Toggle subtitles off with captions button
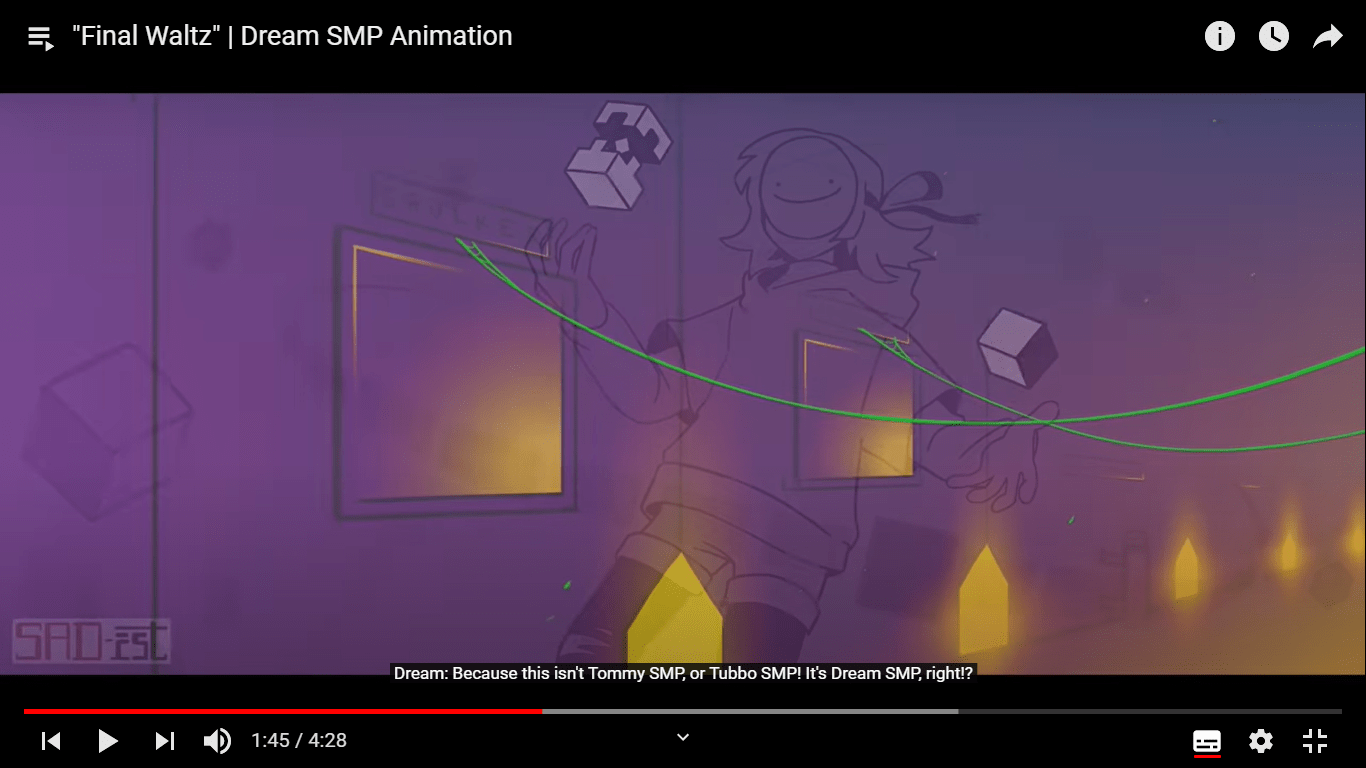This screenshot has width=1366, height=768. [x=1207, y=741]
